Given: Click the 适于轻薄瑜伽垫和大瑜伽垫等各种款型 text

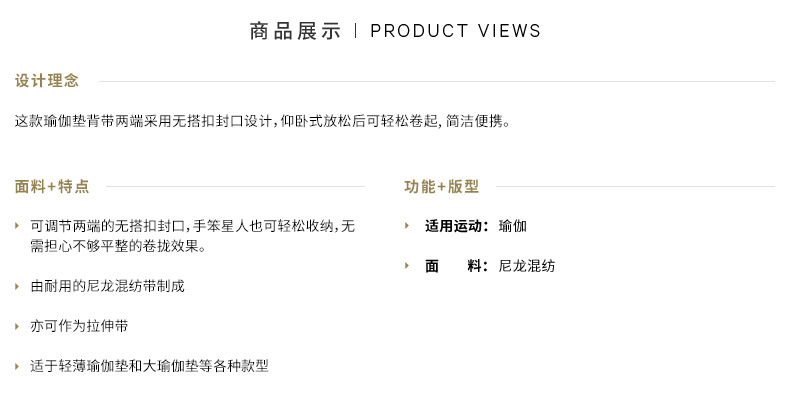Looking at the screenshot, I should pos(150,366).
